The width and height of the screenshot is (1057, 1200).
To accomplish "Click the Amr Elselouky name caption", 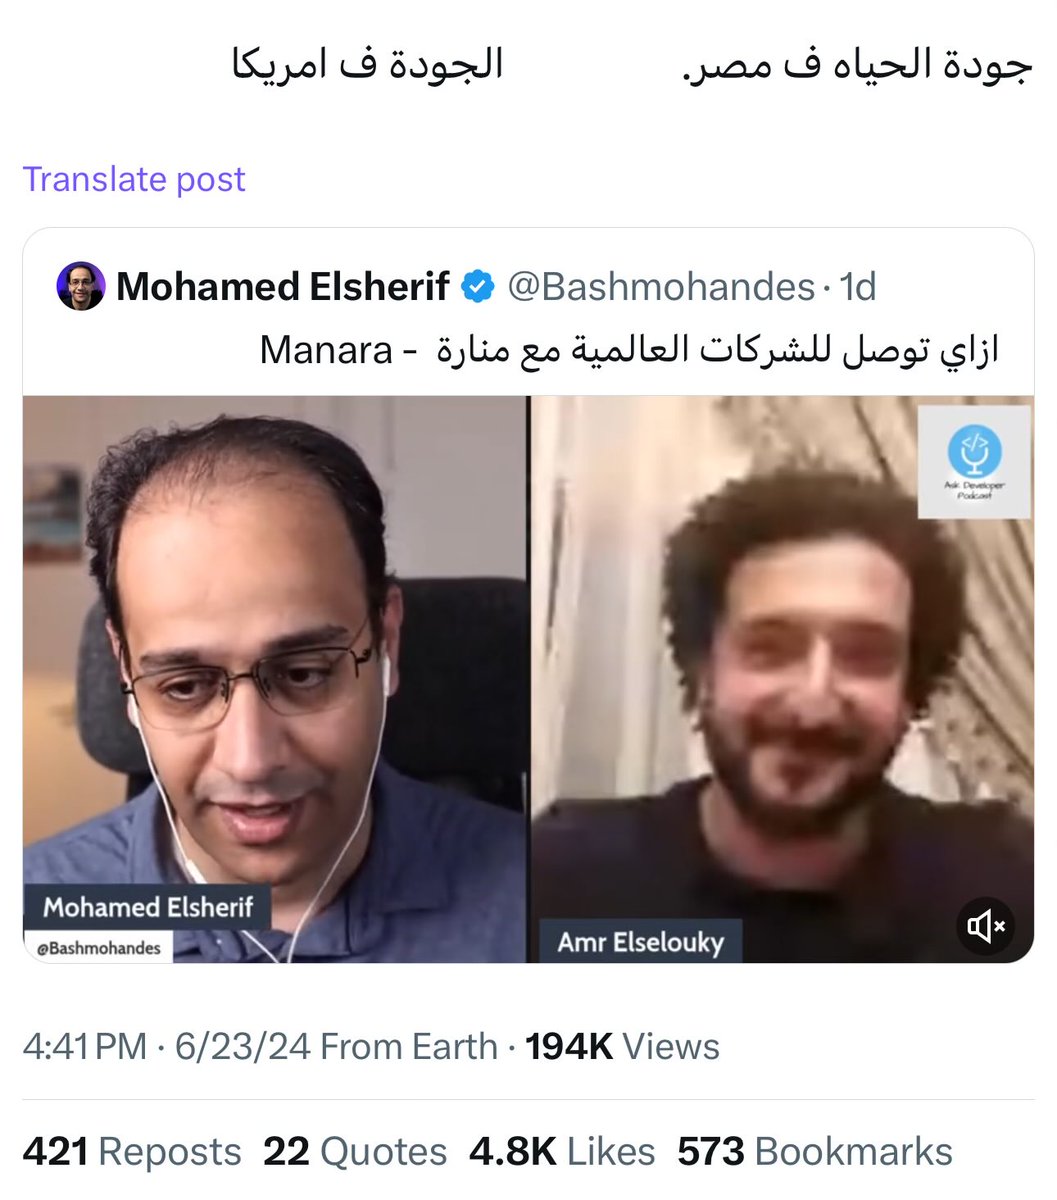I will pos(640,942).
